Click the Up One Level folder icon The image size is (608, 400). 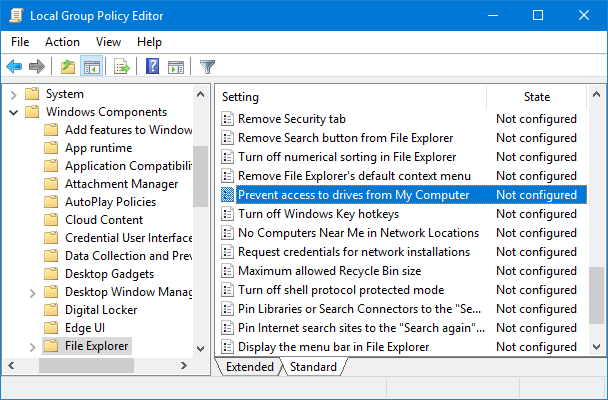68,67
